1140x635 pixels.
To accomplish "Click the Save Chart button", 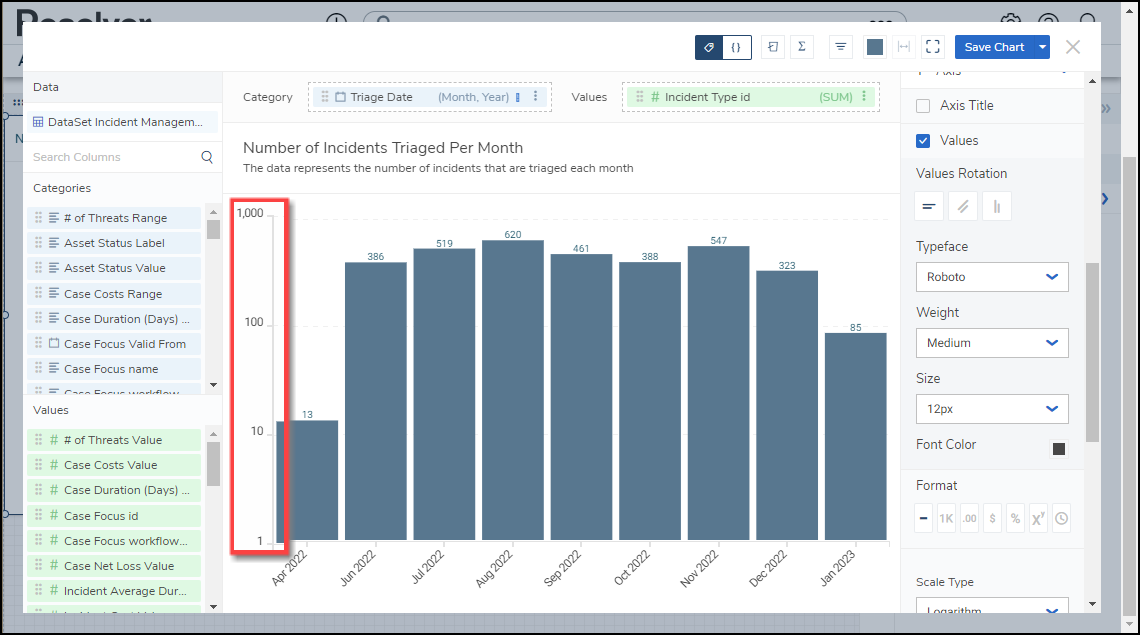I will click(993, 47).
